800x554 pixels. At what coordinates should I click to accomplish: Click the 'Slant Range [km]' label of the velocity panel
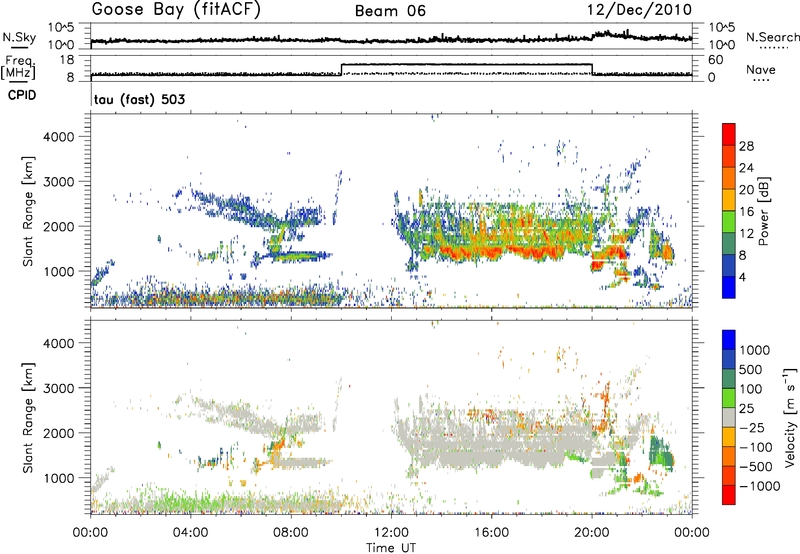pos(28,417)
